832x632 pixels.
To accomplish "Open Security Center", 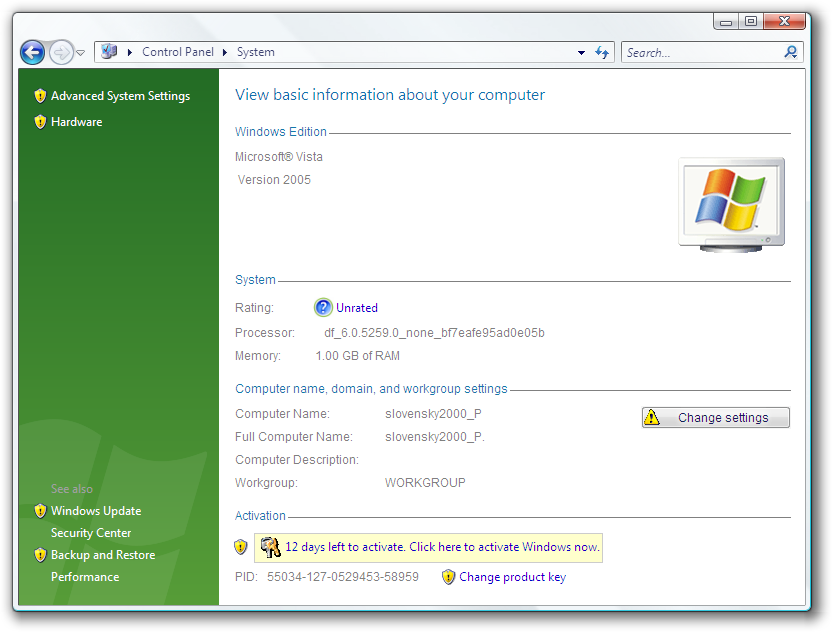I will [91, 533].
